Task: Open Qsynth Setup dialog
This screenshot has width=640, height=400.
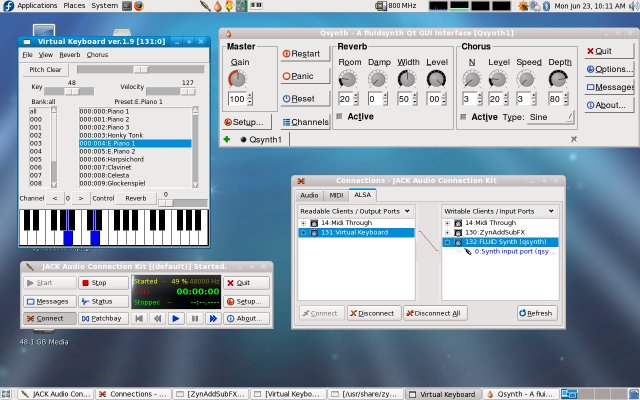Action: (x=247, y=122)
